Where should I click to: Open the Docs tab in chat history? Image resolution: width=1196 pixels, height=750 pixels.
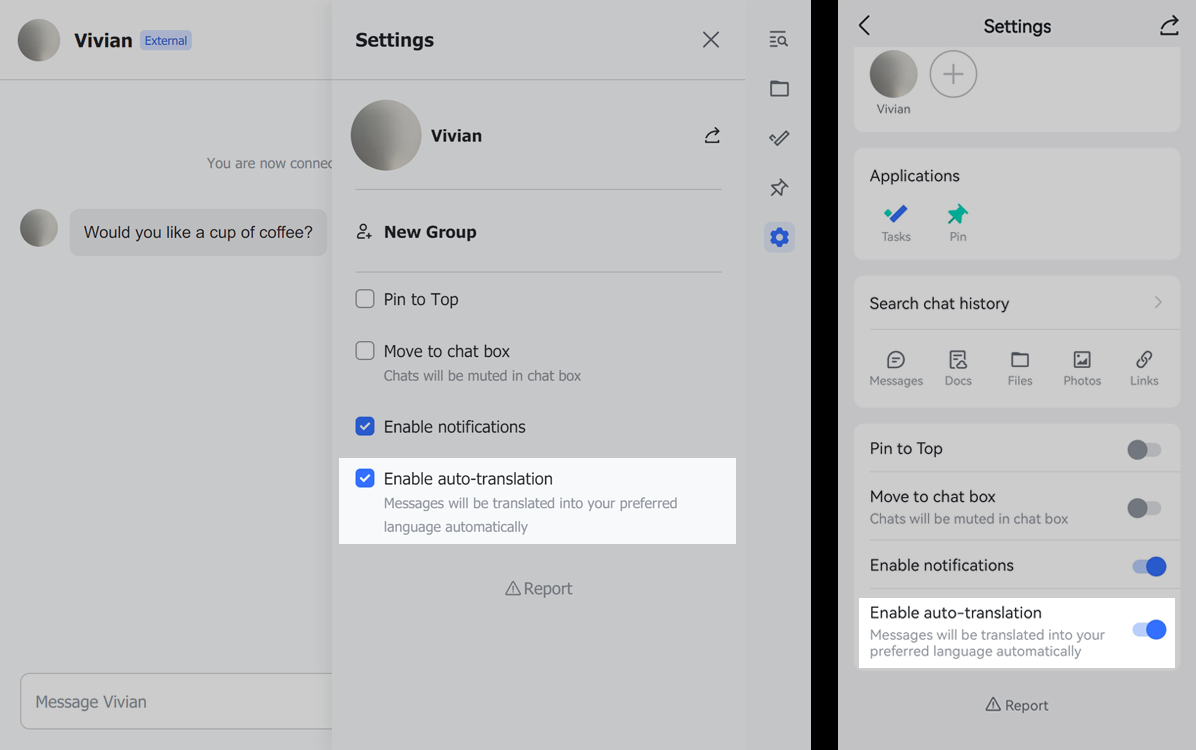click(x=958, y=367)
